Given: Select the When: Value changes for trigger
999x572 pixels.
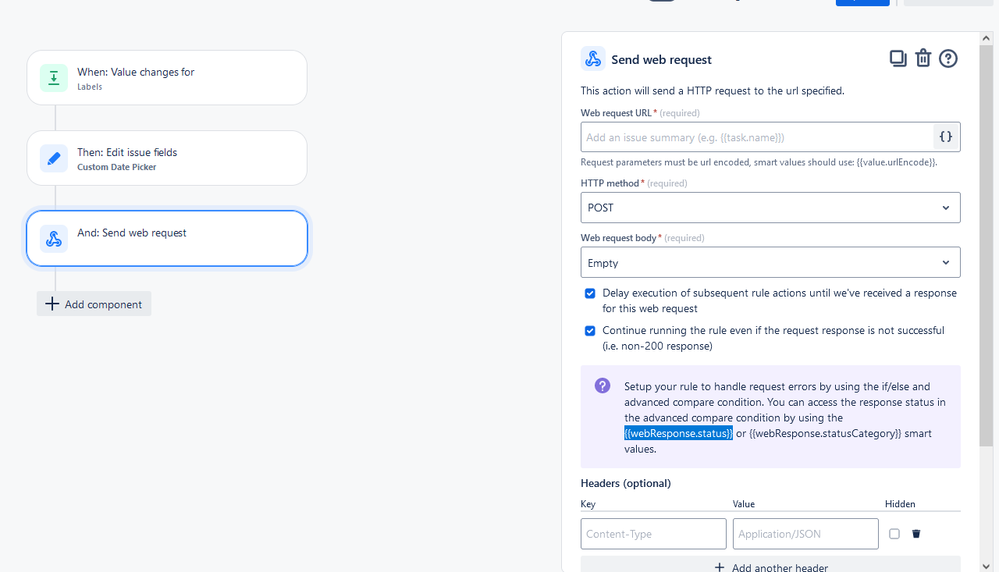Looking at the screenshot, I should [167, 78].
